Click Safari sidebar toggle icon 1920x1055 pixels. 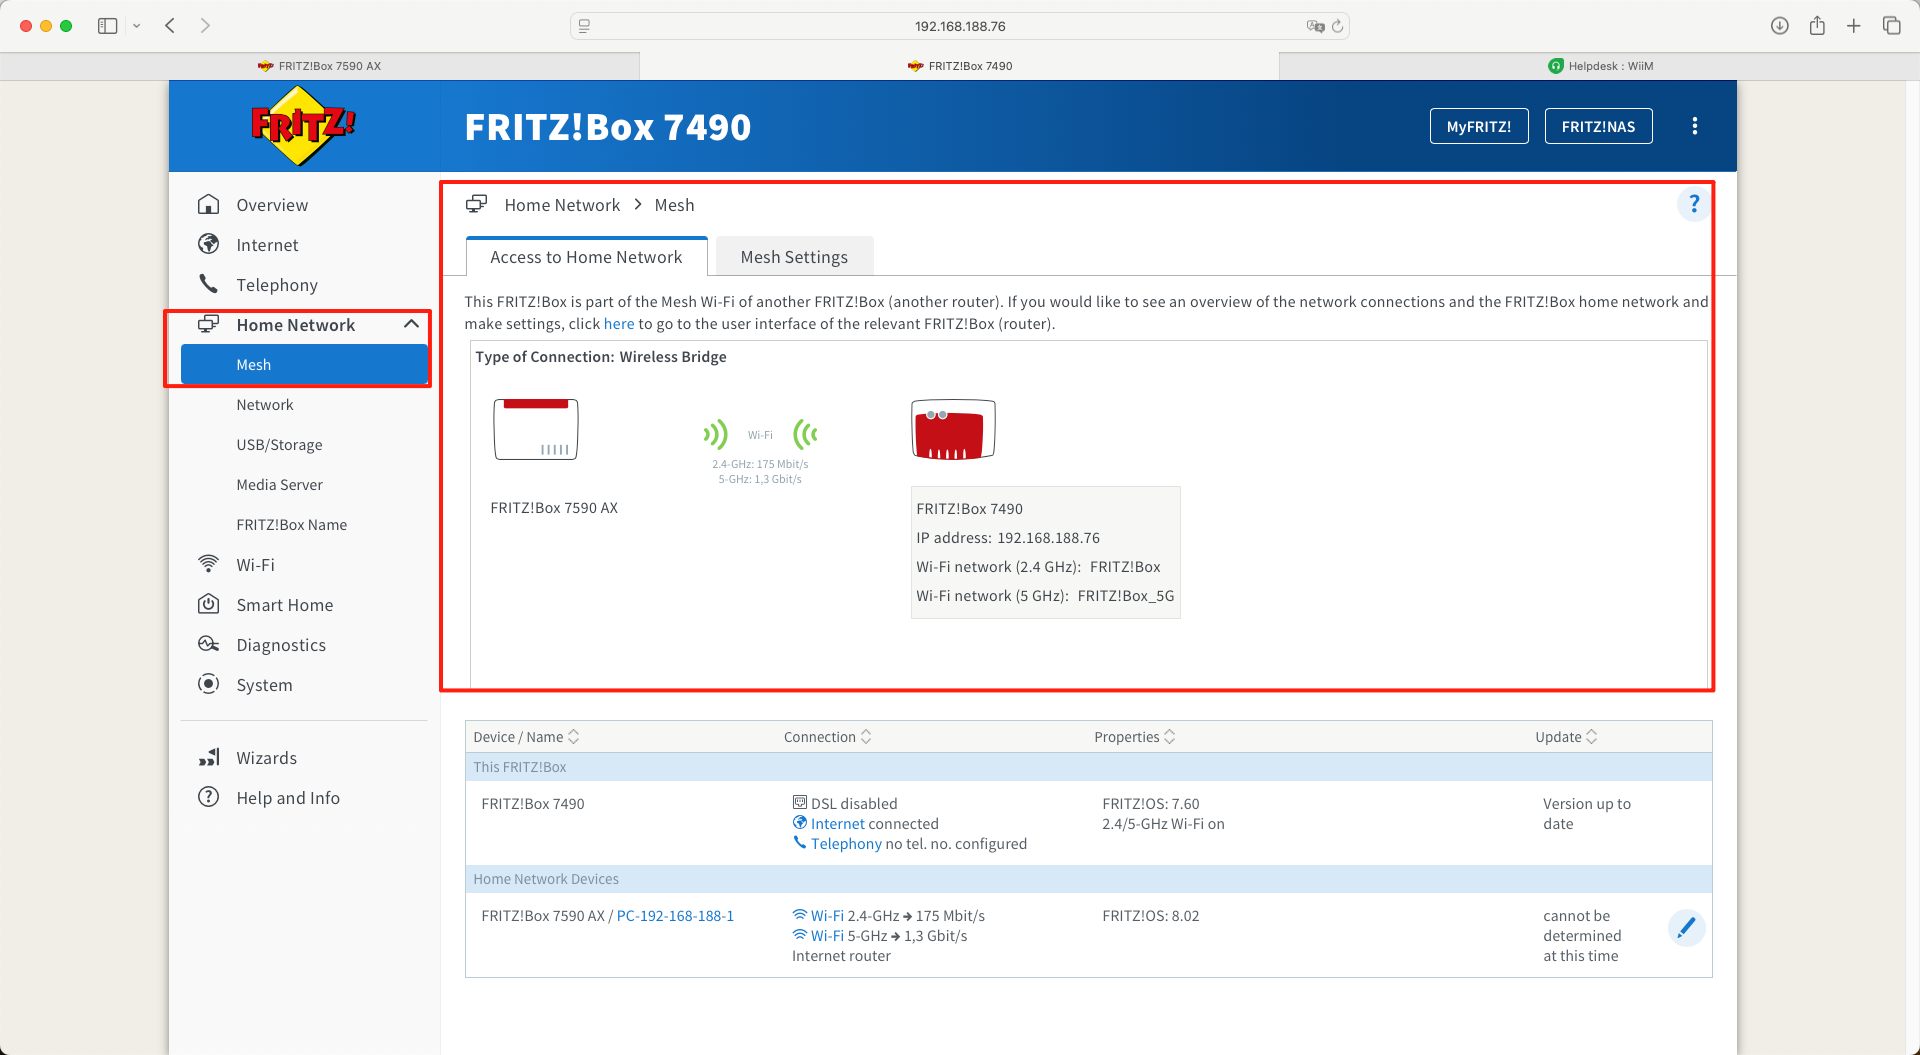click(107, 26)
